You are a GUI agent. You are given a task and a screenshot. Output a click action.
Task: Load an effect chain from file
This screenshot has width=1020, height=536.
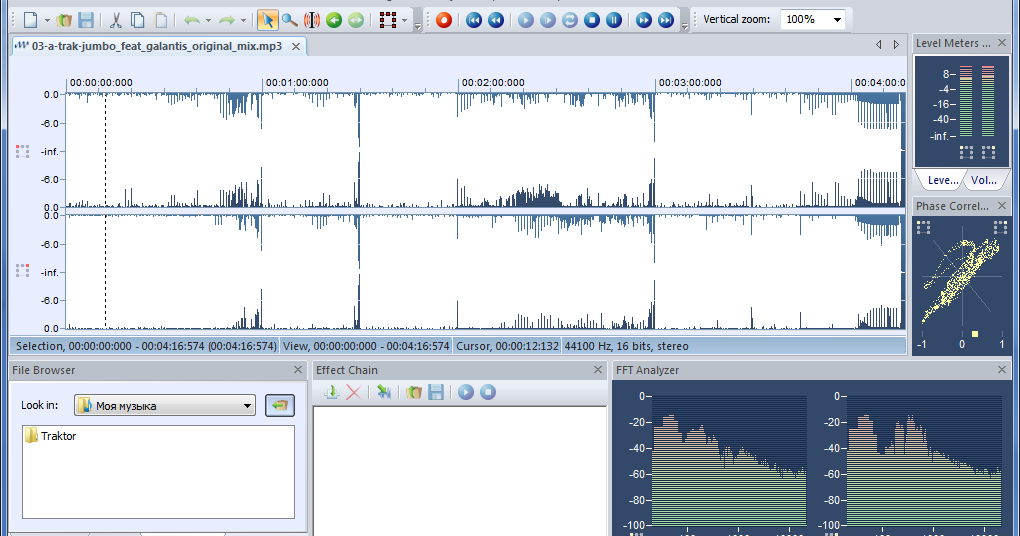(414, 392)
